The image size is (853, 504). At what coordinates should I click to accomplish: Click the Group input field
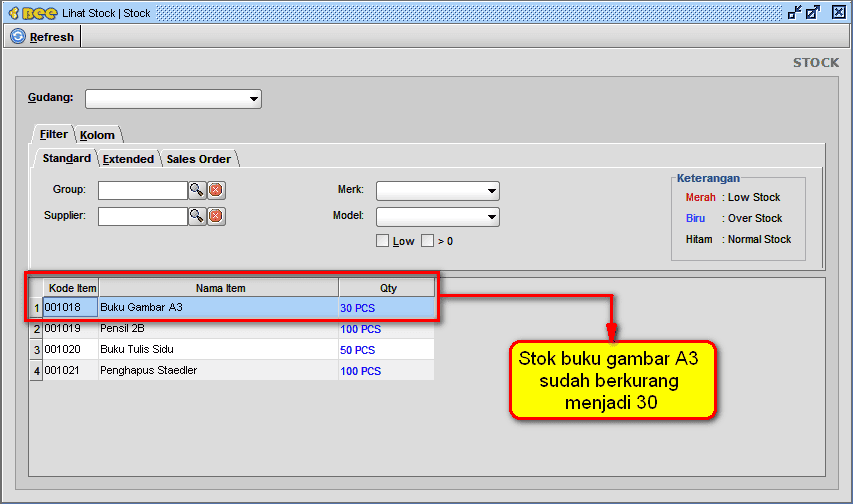click(143, 190)
